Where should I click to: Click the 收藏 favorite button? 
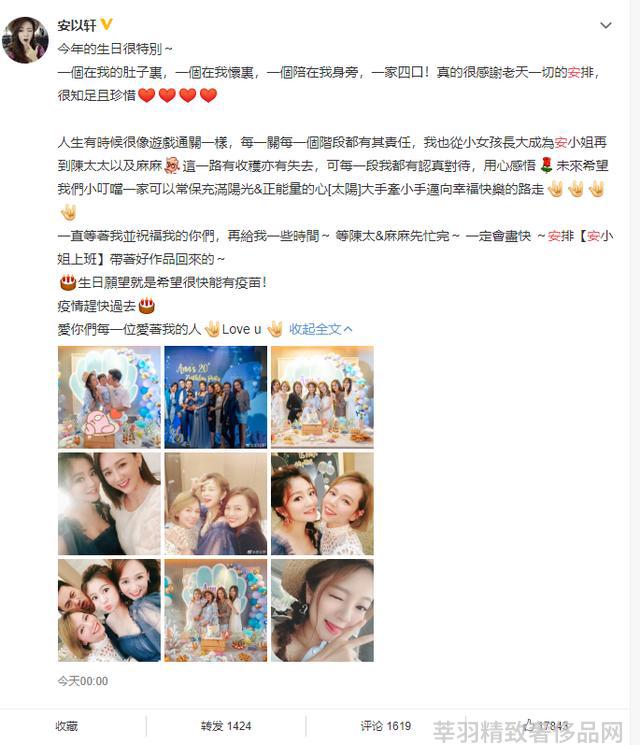click(67, 726)
